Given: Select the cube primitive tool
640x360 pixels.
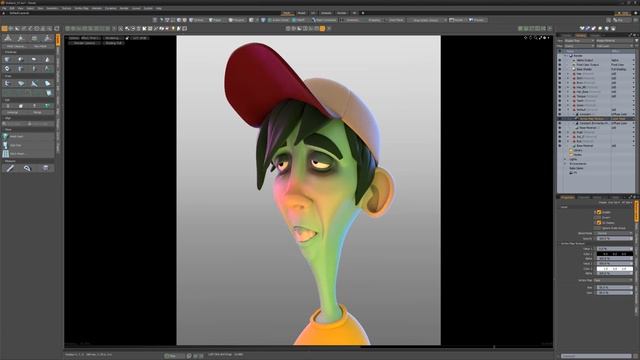Looking at the screenshot, I should point(7,59).
